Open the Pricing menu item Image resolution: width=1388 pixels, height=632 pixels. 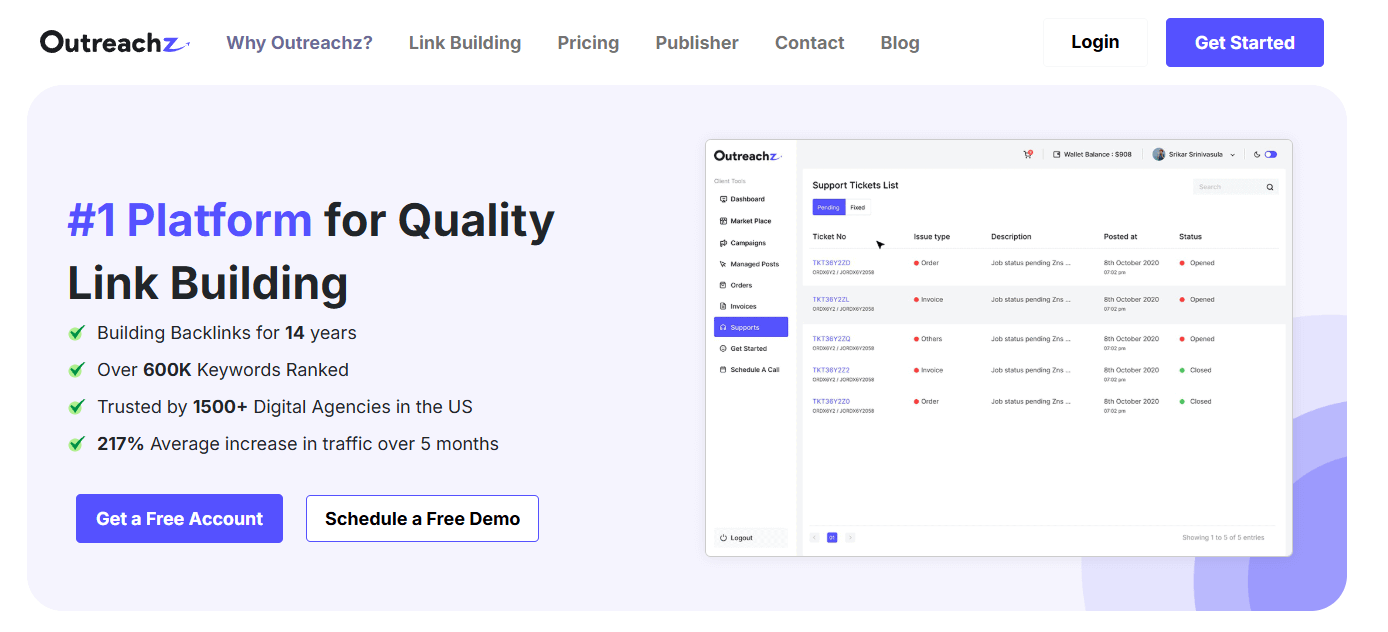pos(588,43)
